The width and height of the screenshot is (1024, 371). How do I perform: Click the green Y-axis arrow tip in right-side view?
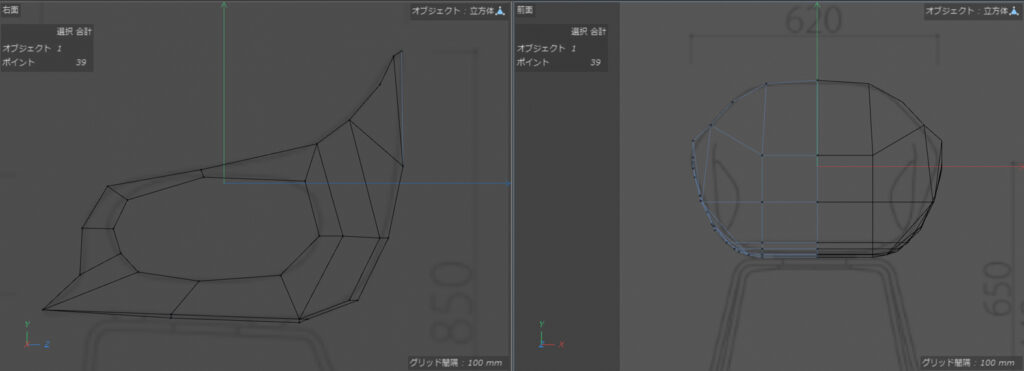224,5
